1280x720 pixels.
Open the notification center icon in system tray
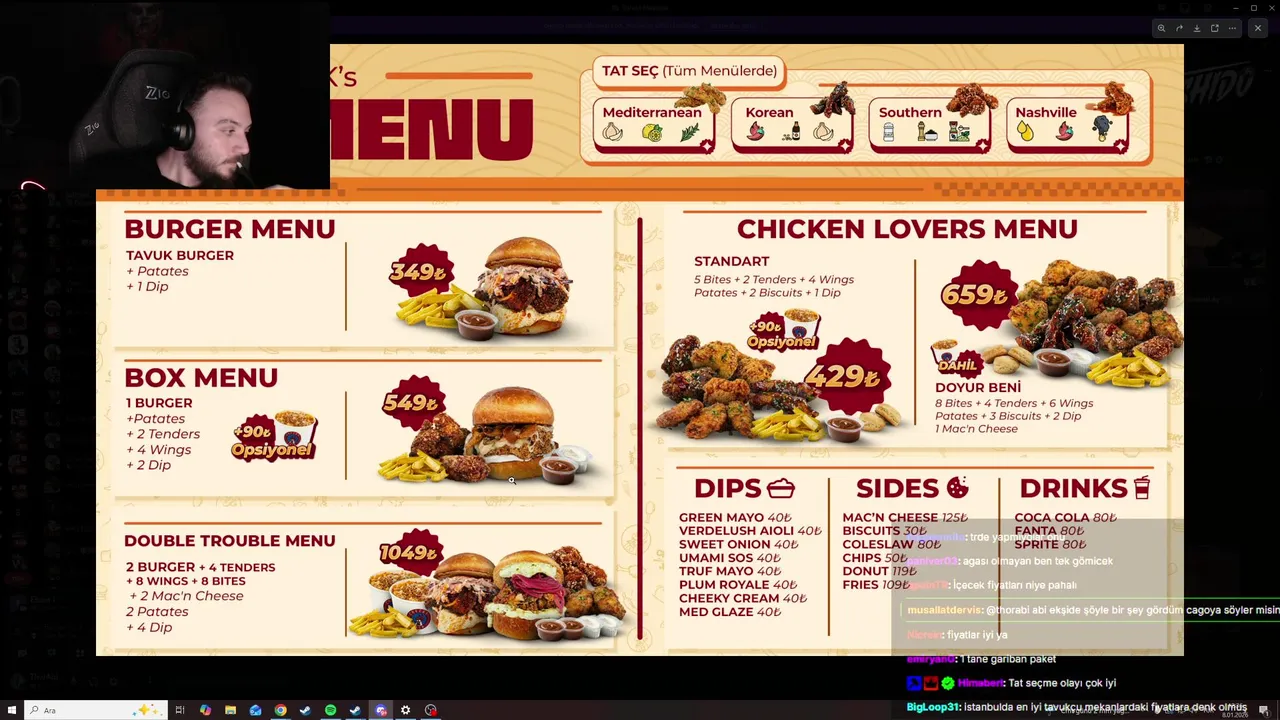(1264, 710)
